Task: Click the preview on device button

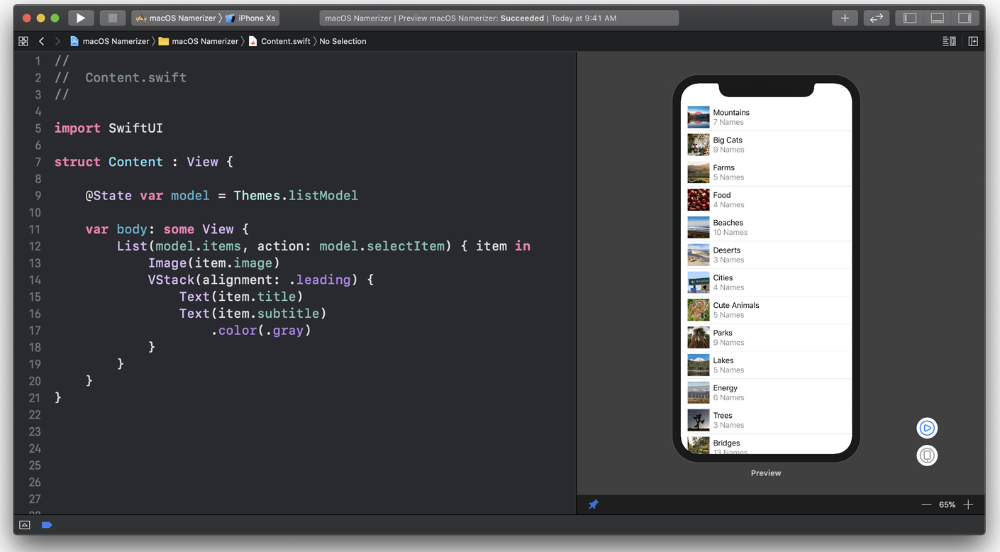Action: [927, 456]
